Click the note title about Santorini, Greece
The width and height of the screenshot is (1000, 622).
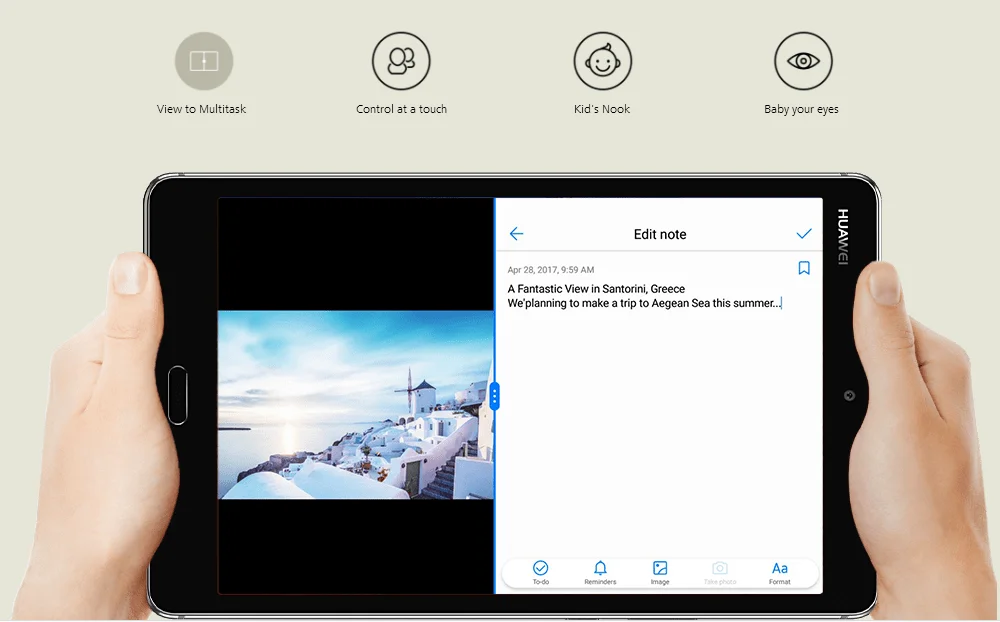(596, 289)
